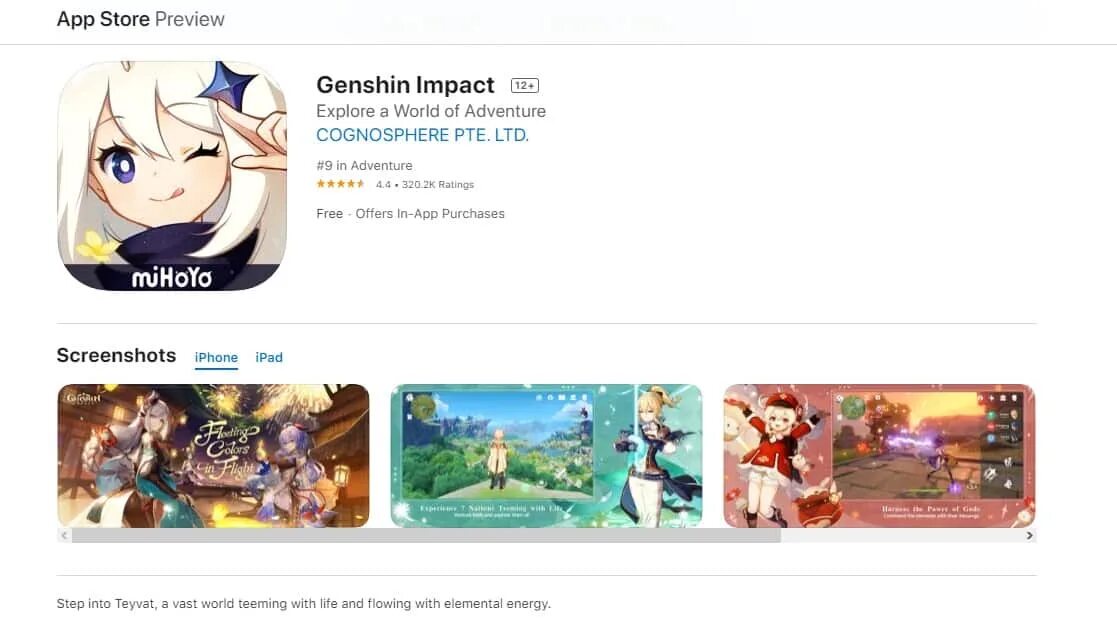Click the left scroll arrow under screenshots
The width and height of the screenshot is (1117, 621).
point(64,536)
